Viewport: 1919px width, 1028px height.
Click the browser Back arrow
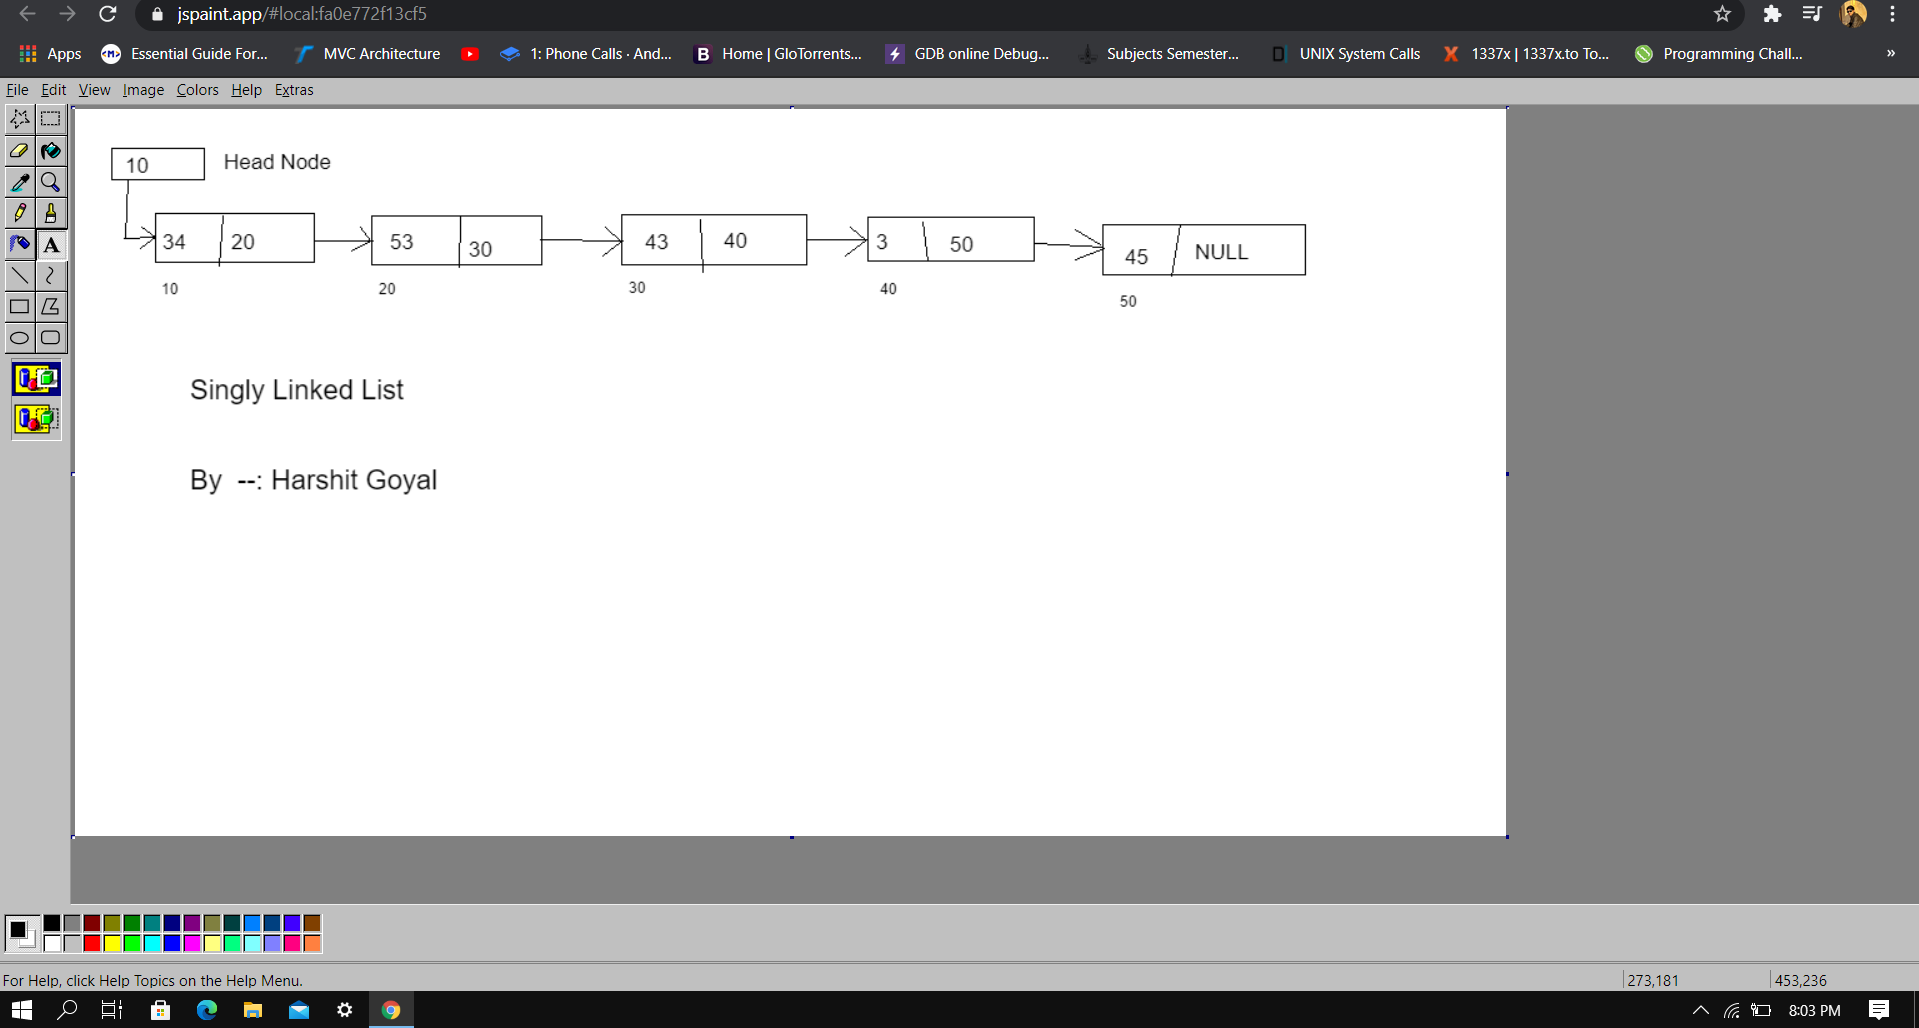(28, 14)
